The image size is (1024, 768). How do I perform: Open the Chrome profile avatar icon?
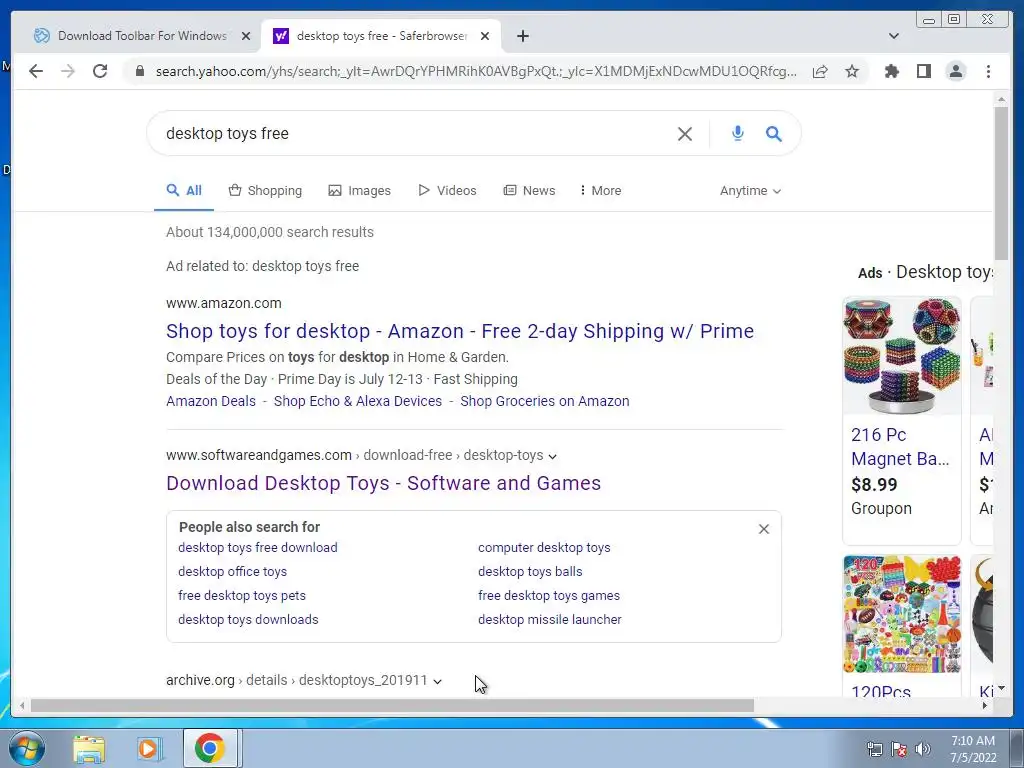pos(956,71)
